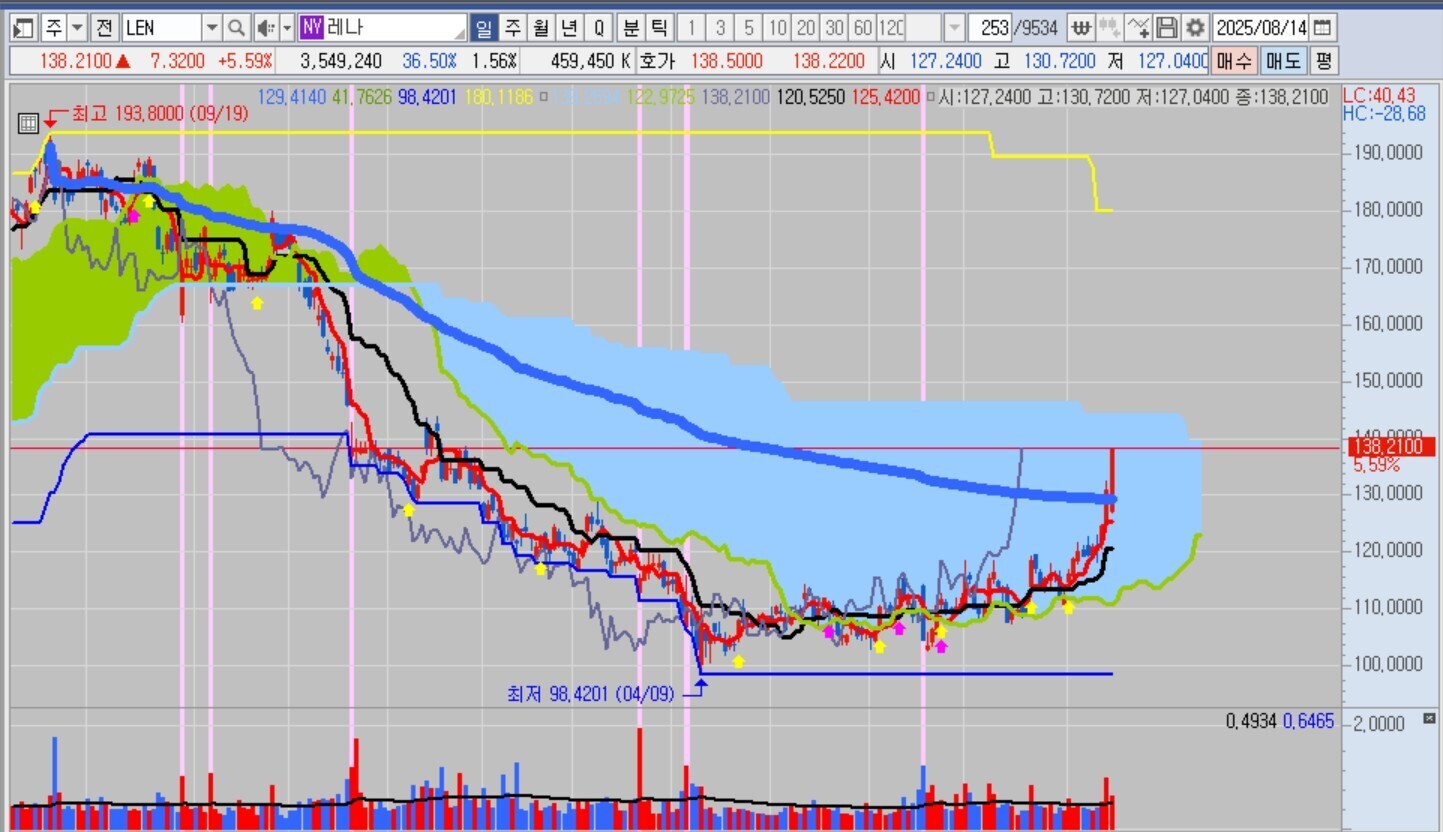Viewport: 1443px width, 832px height.
Task: Select the yearly (년) chart period
Action: point(570,27)
